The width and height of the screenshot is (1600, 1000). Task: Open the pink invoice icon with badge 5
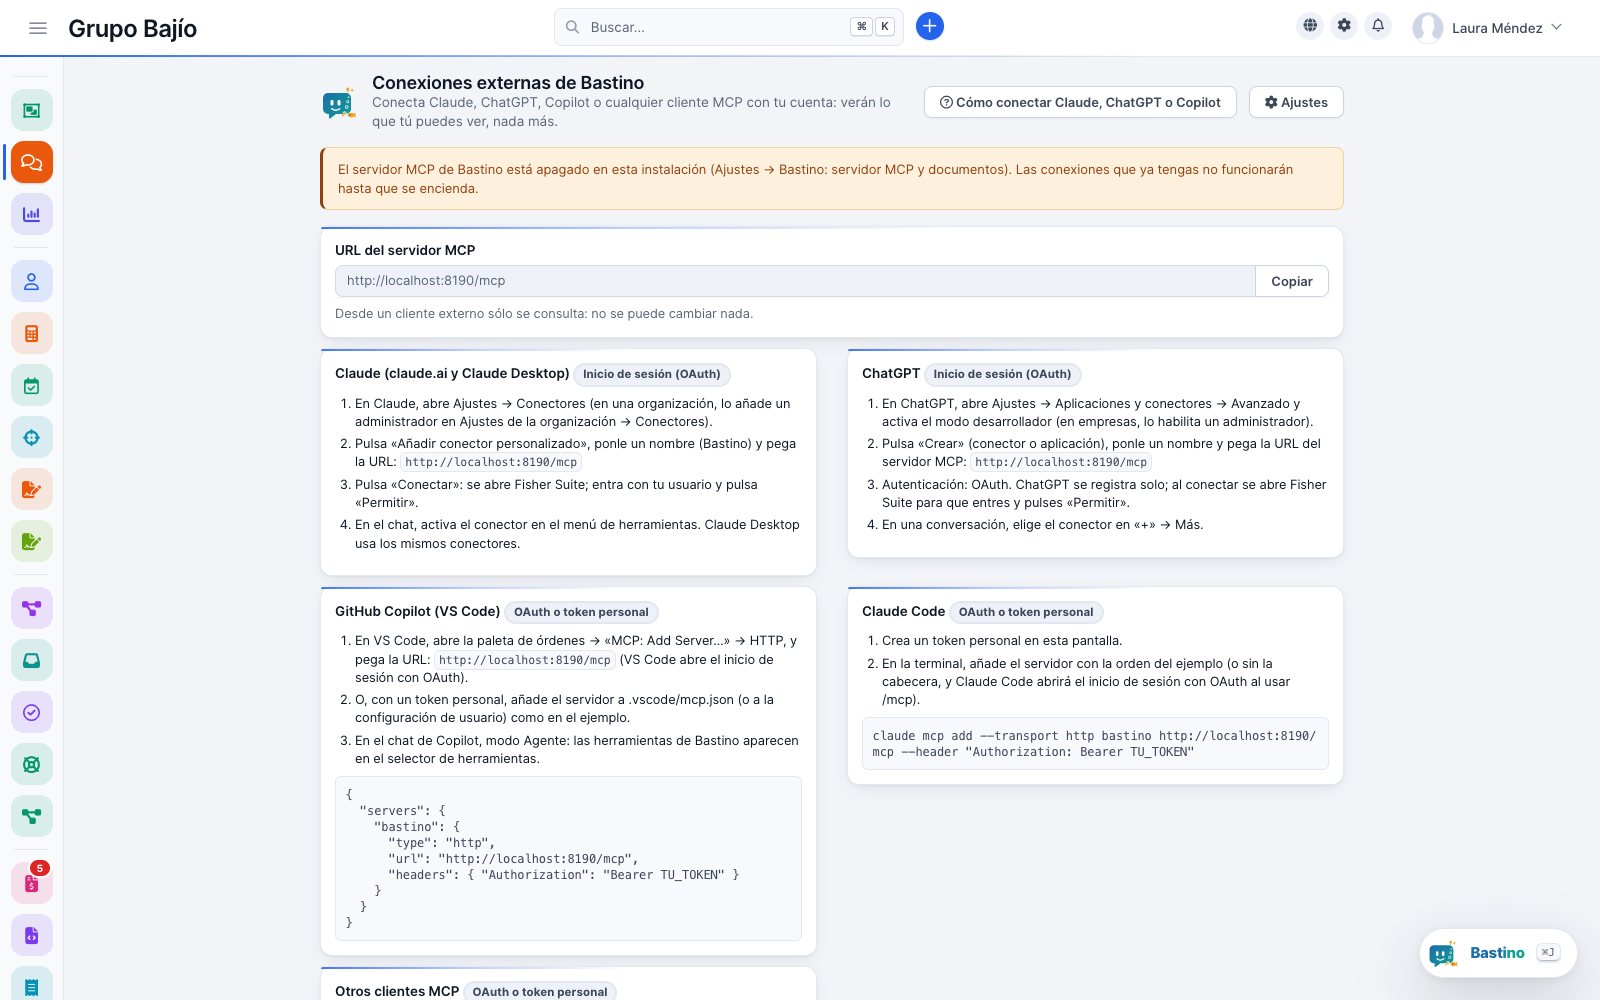(x=32, y=883)
